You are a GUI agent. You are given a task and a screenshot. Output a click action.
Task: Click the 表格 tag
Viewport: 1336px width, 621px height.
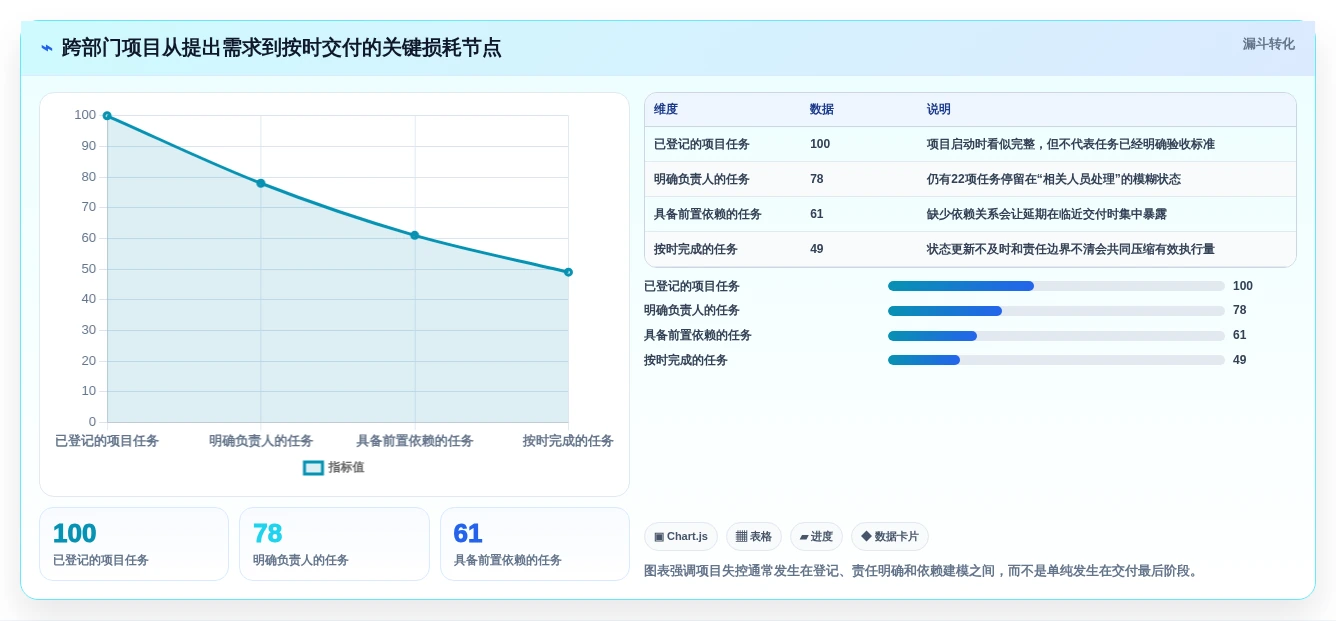click(754, 536)
